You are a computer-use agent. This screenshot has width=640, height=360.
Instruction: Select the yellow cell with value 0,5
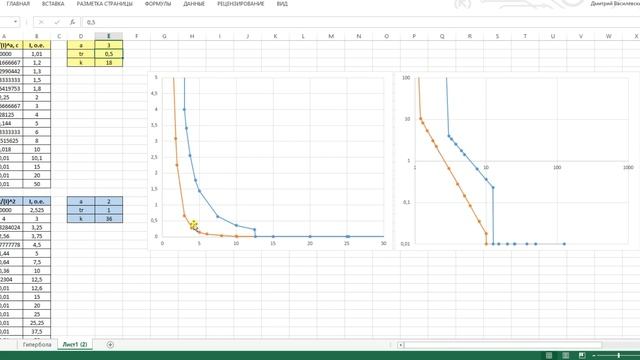109,53
